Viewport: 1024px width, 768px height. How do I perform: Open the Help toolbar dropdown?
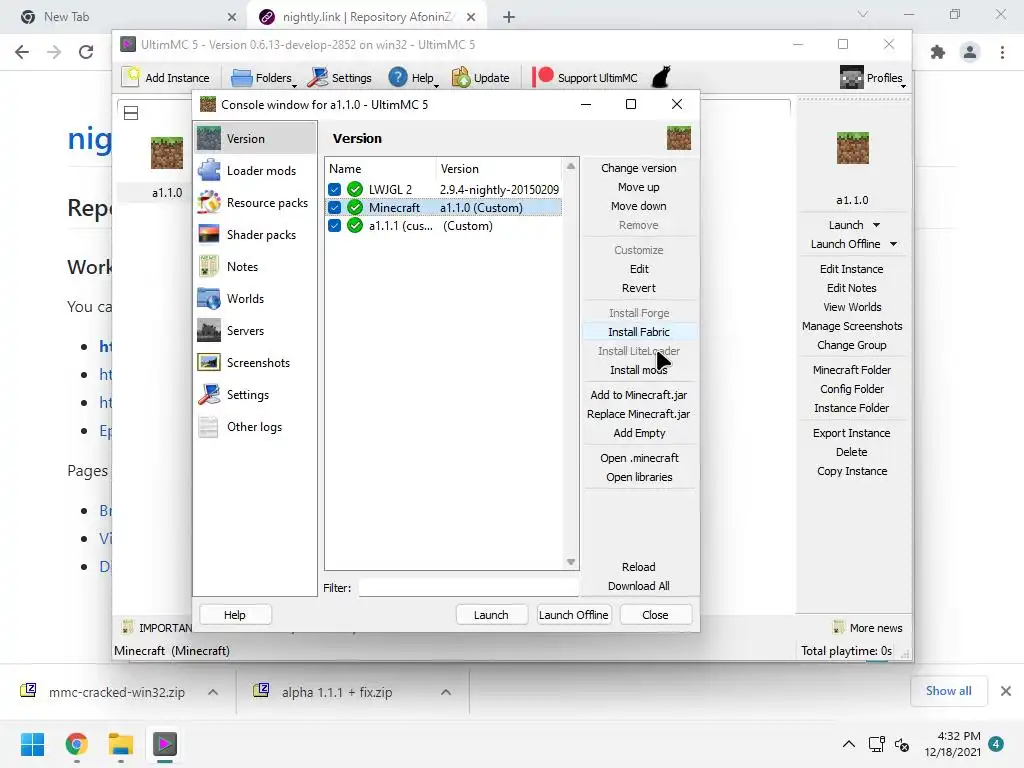click(413, 78)
